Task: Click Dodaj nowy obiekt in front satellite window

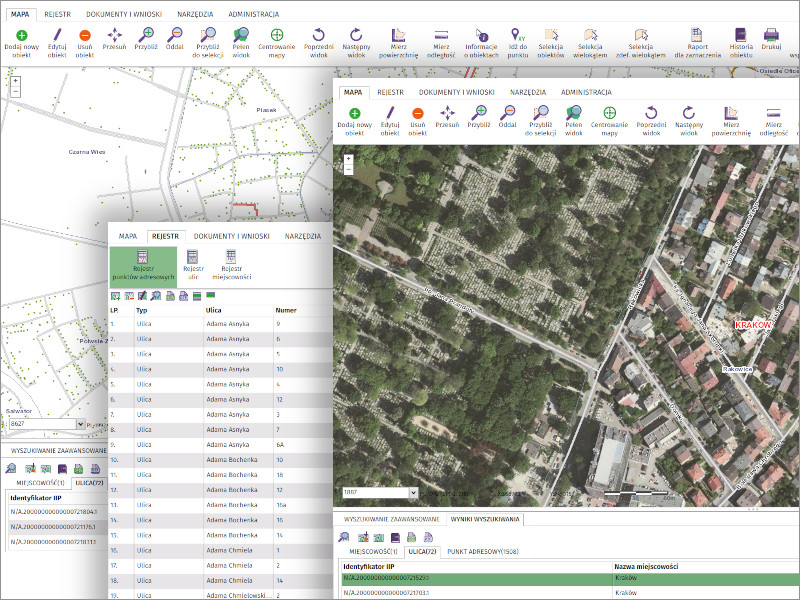Action: tap(355, 121)
